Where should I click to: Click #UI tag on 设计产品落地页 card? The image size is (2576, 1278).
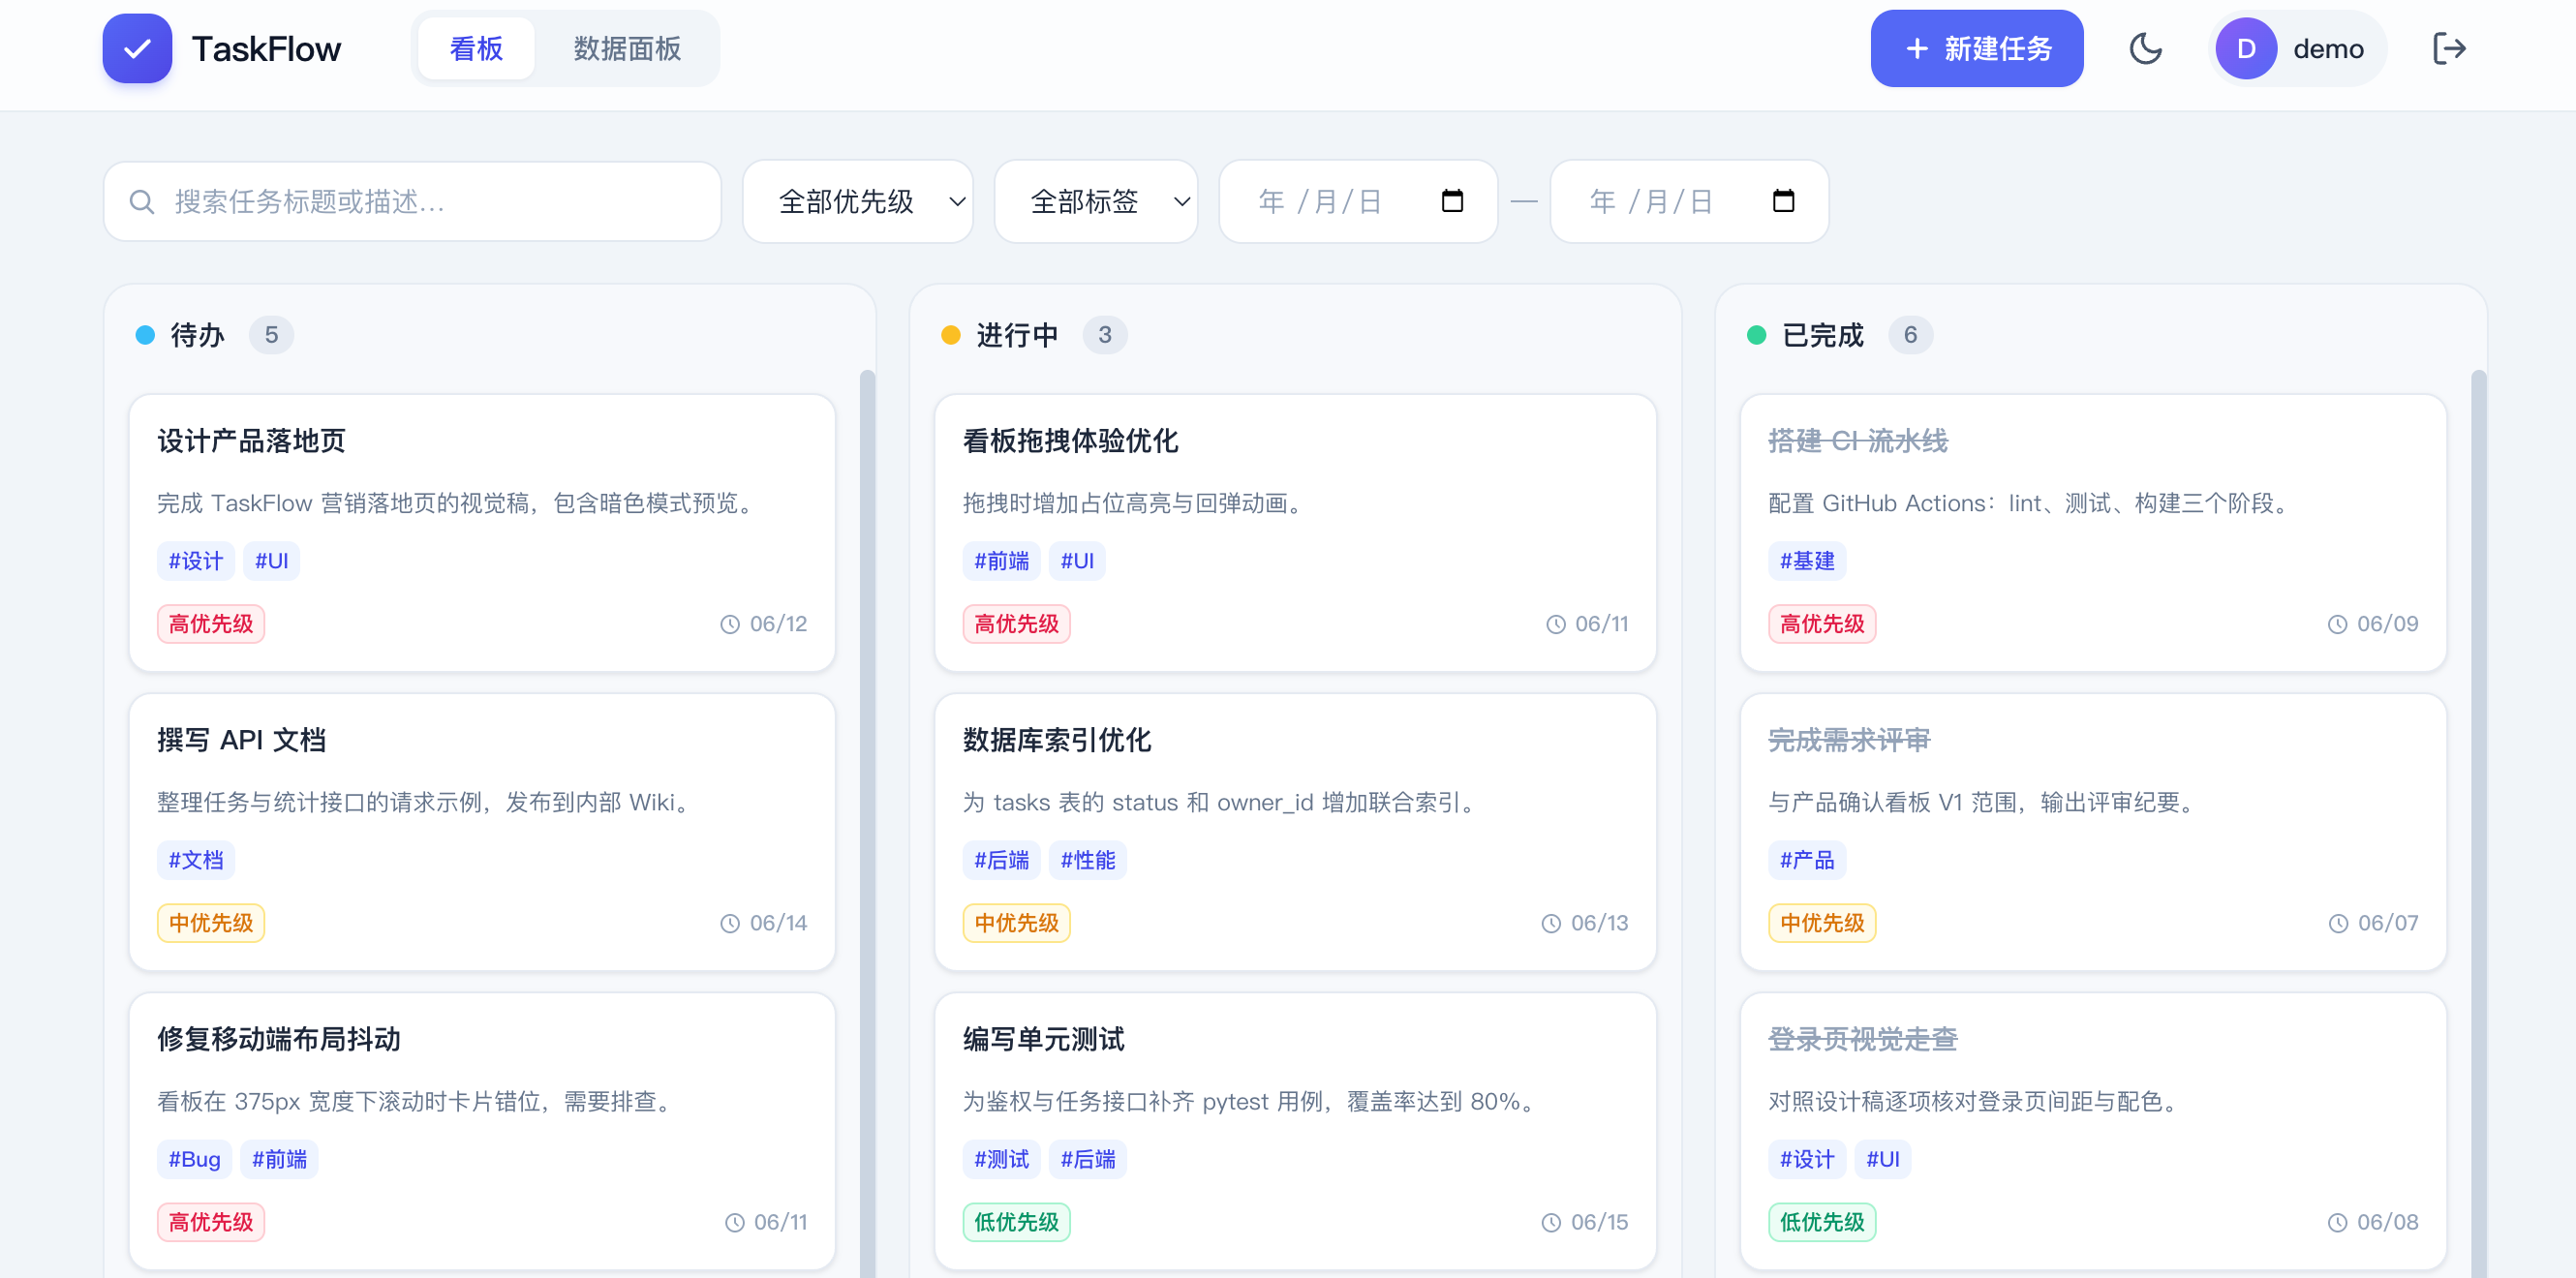point(271,561)
